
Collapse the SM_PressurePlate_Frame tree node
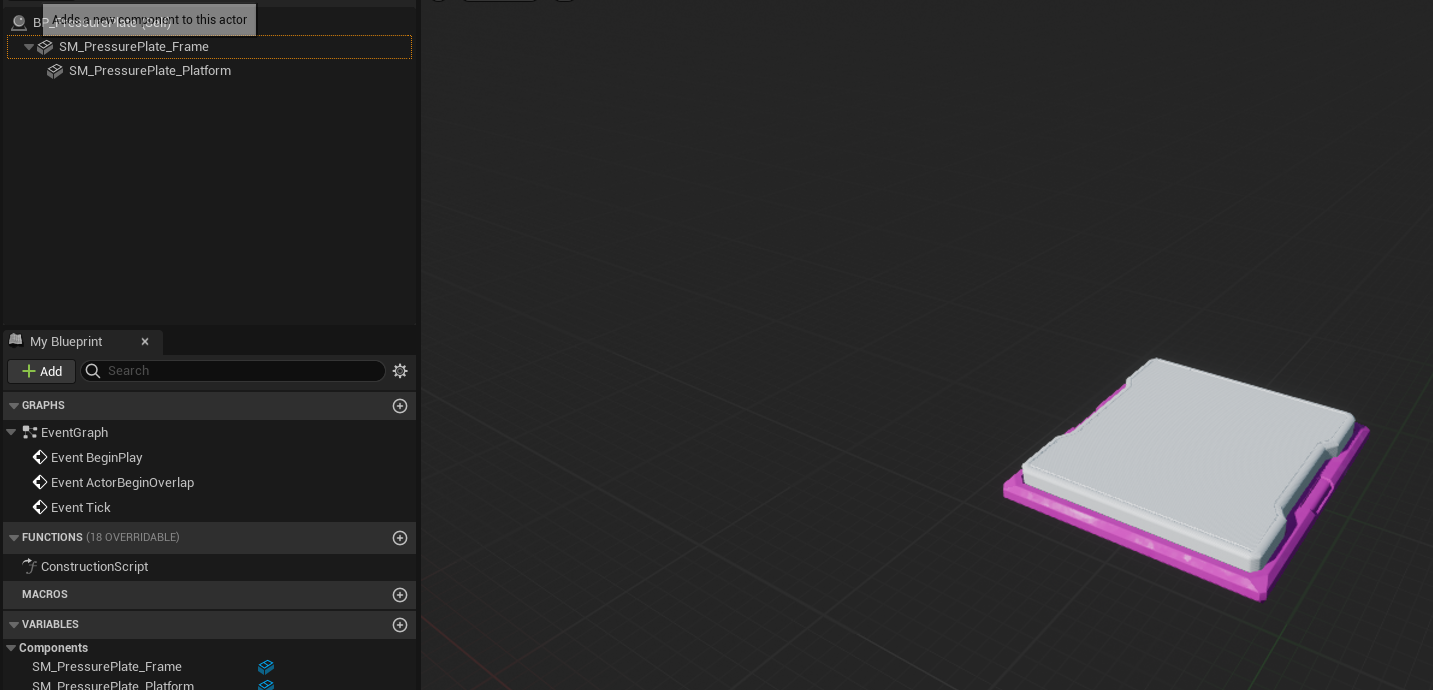click(29, 47)
